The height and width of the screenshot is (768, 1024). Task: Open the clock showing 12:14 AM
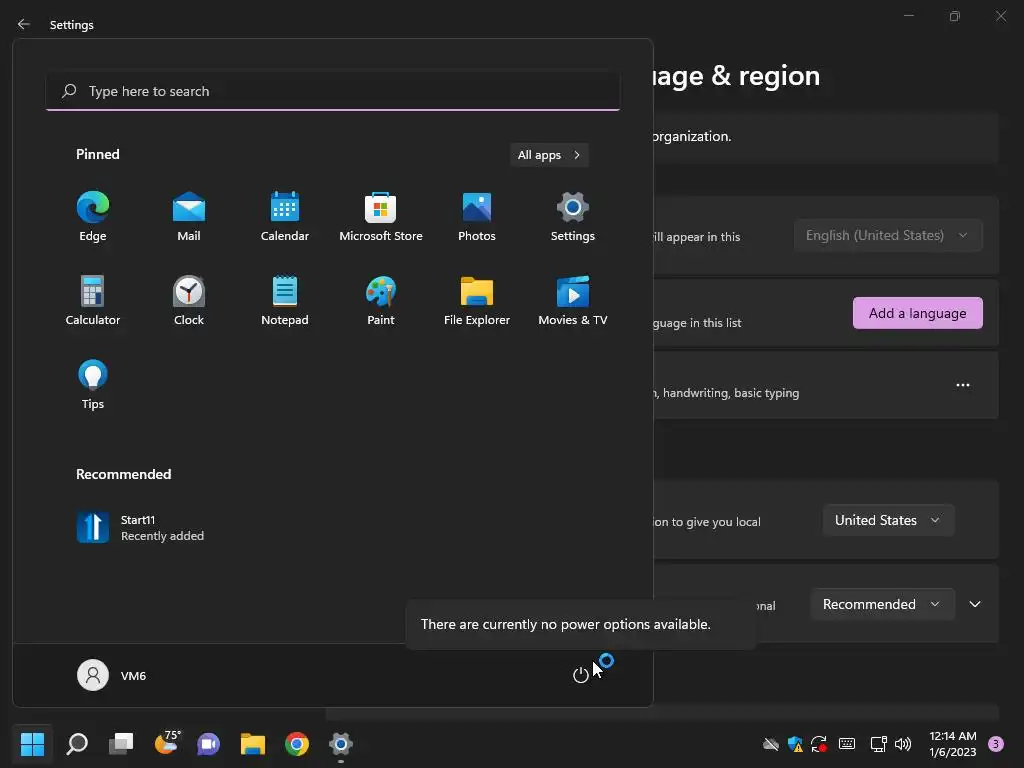click(x=953, y=744)
